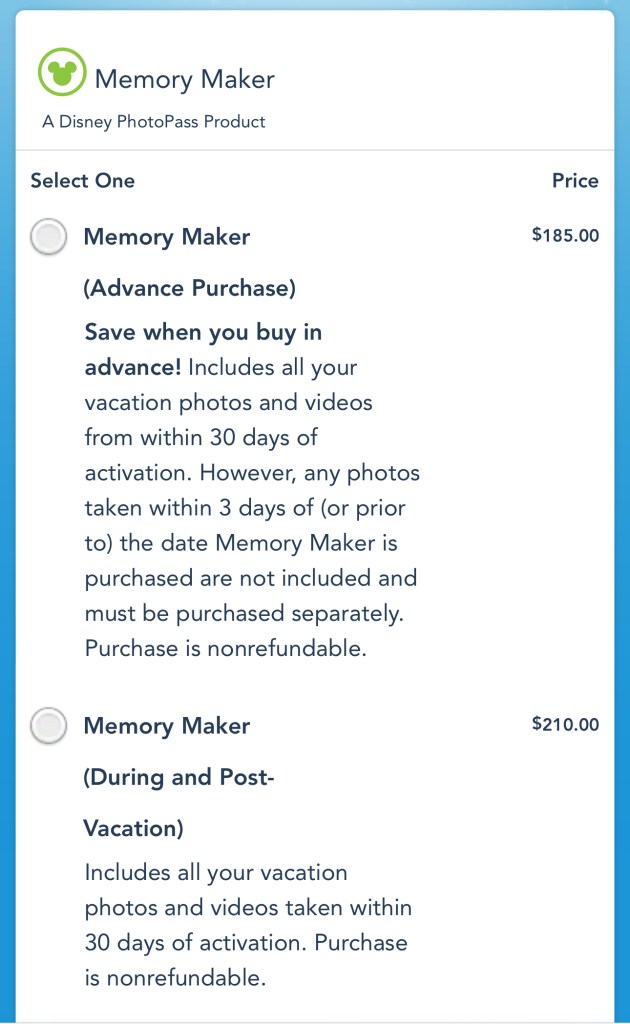Tap the "photos and videos taken within" line
The height and width of the screenshot is (1024, 630).
[x=248, y=908]
